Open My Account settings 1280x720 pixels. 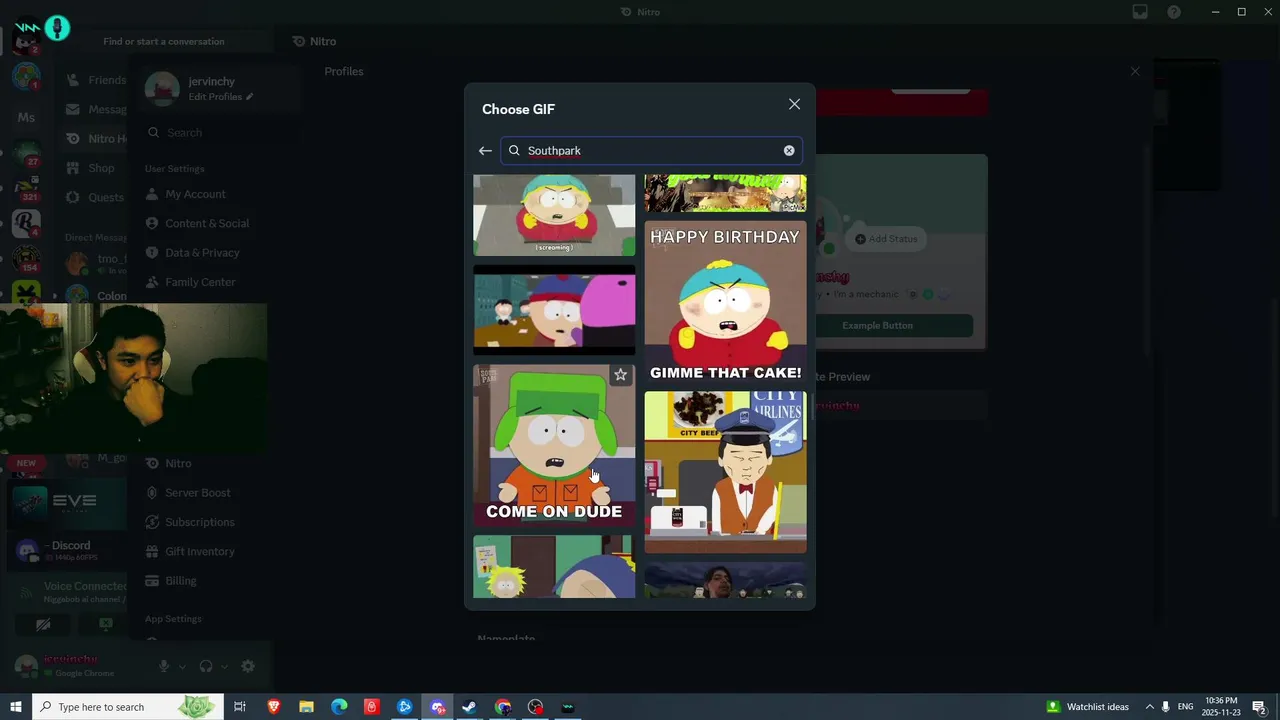click(x=195, y=194)
